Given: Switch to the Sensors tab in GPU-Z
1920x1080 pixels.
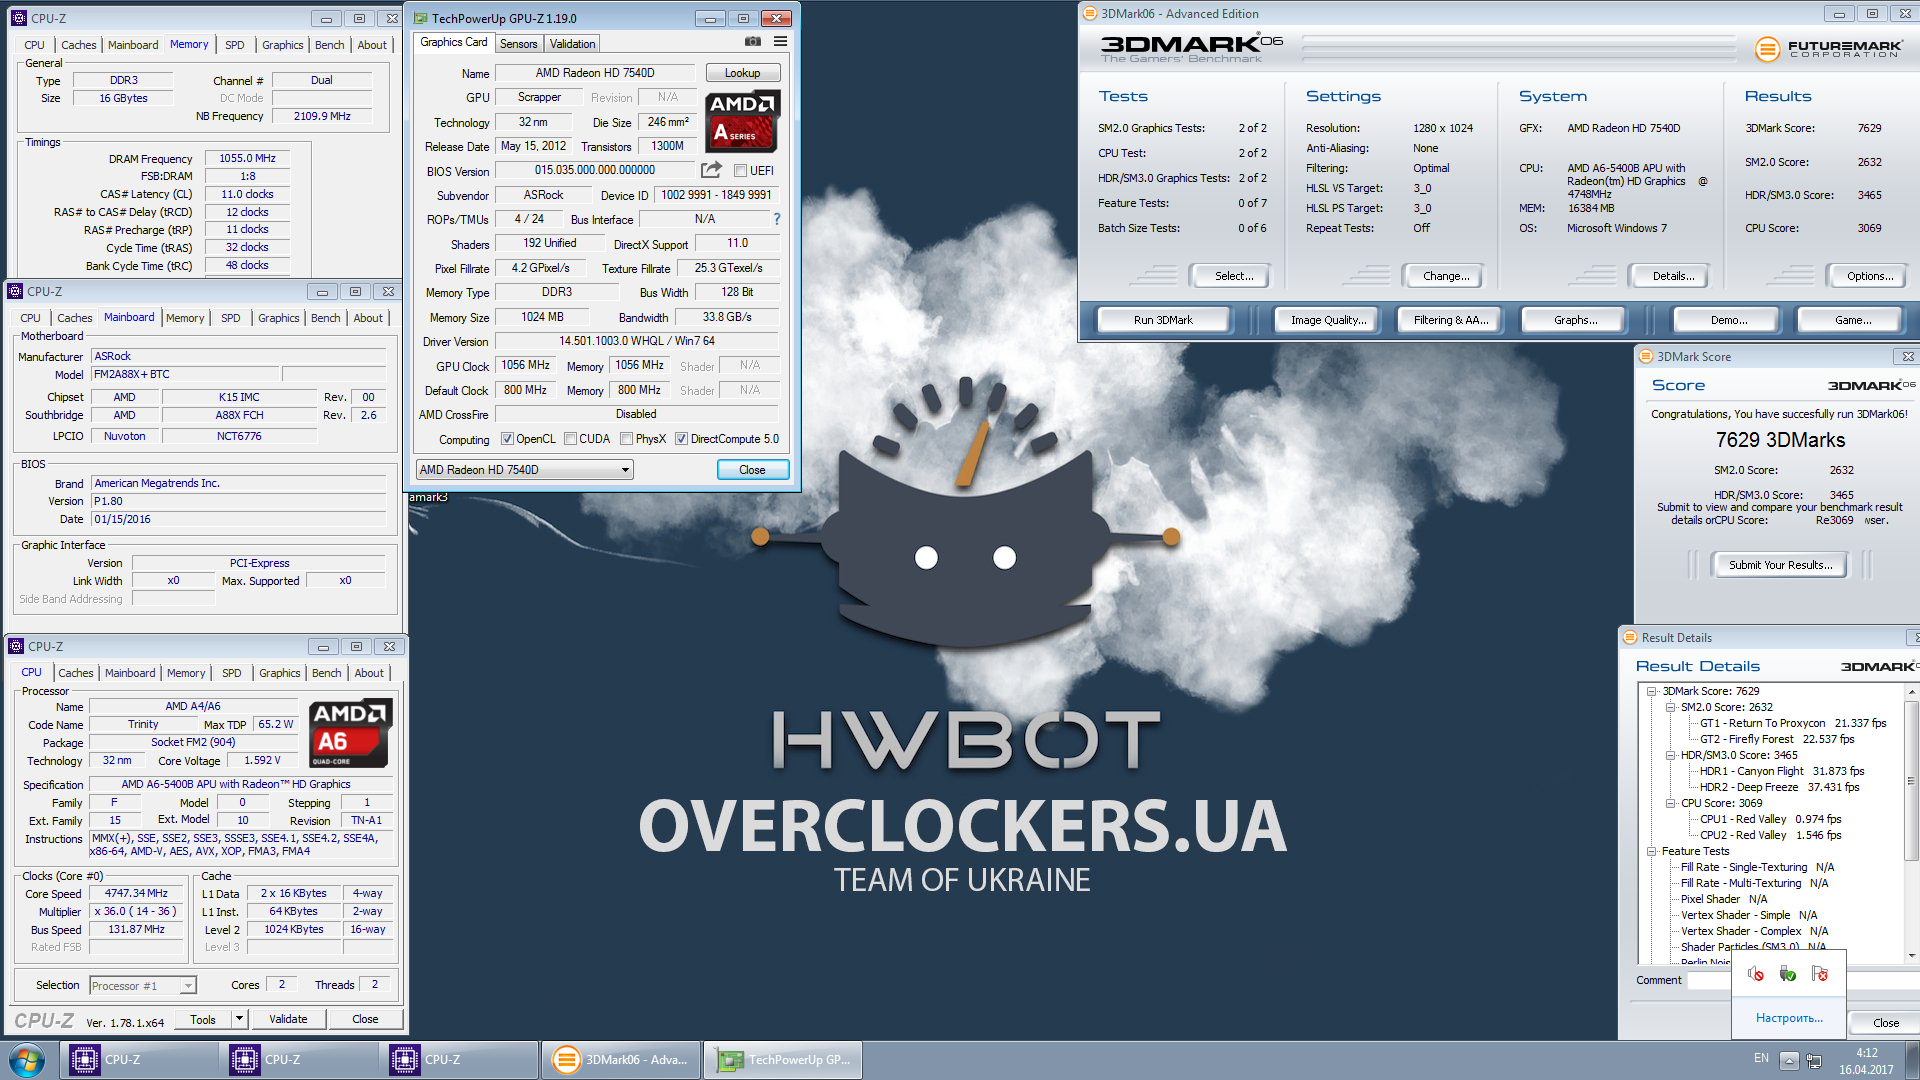Looking at the screenshot, I should click(x=518, y=44).
